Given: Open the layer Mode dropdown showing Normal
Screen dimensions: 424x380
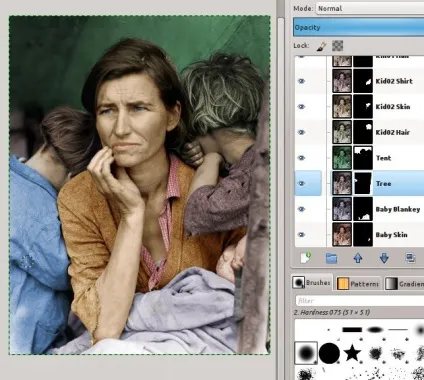Looking at the screenshot, I should (370, 8).
